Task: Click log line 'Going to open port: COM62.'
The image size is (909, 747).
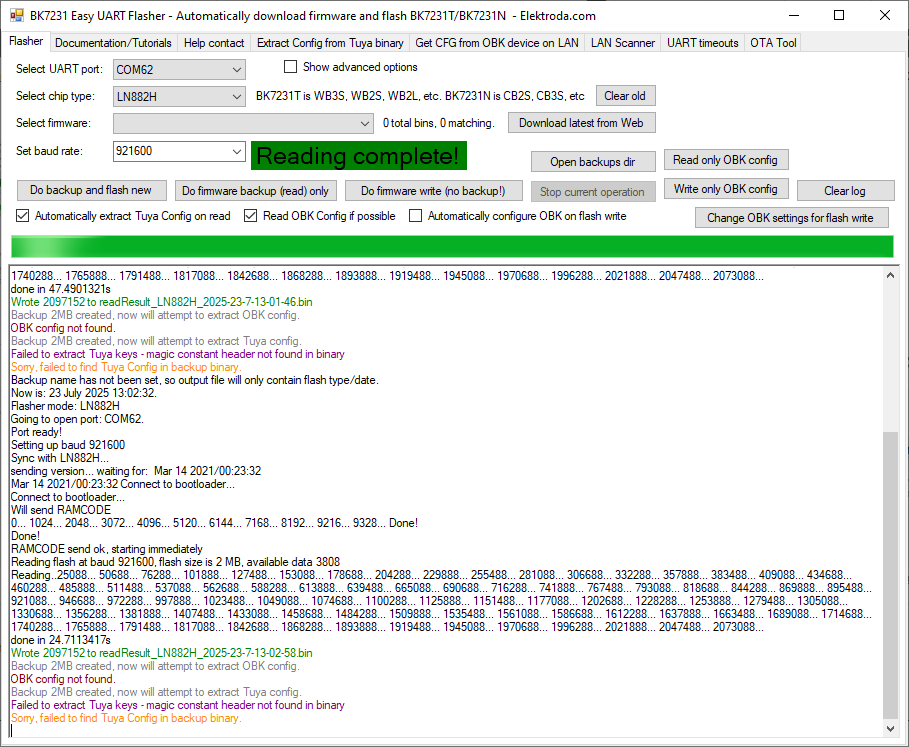Action: (77, 419)
